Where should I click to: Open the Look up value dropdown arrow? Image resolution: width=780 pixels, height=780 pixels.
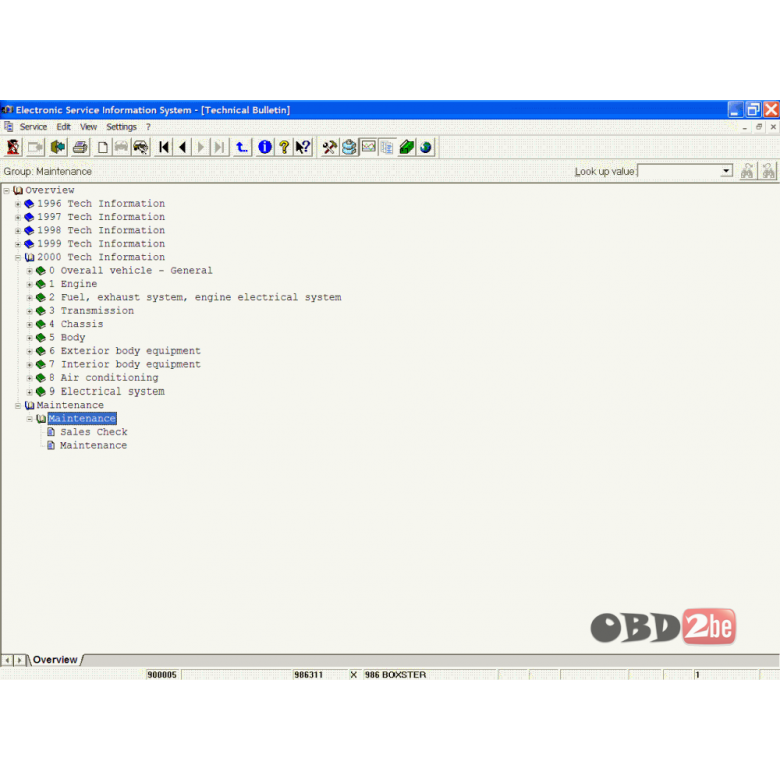click(x=726, y=171)
